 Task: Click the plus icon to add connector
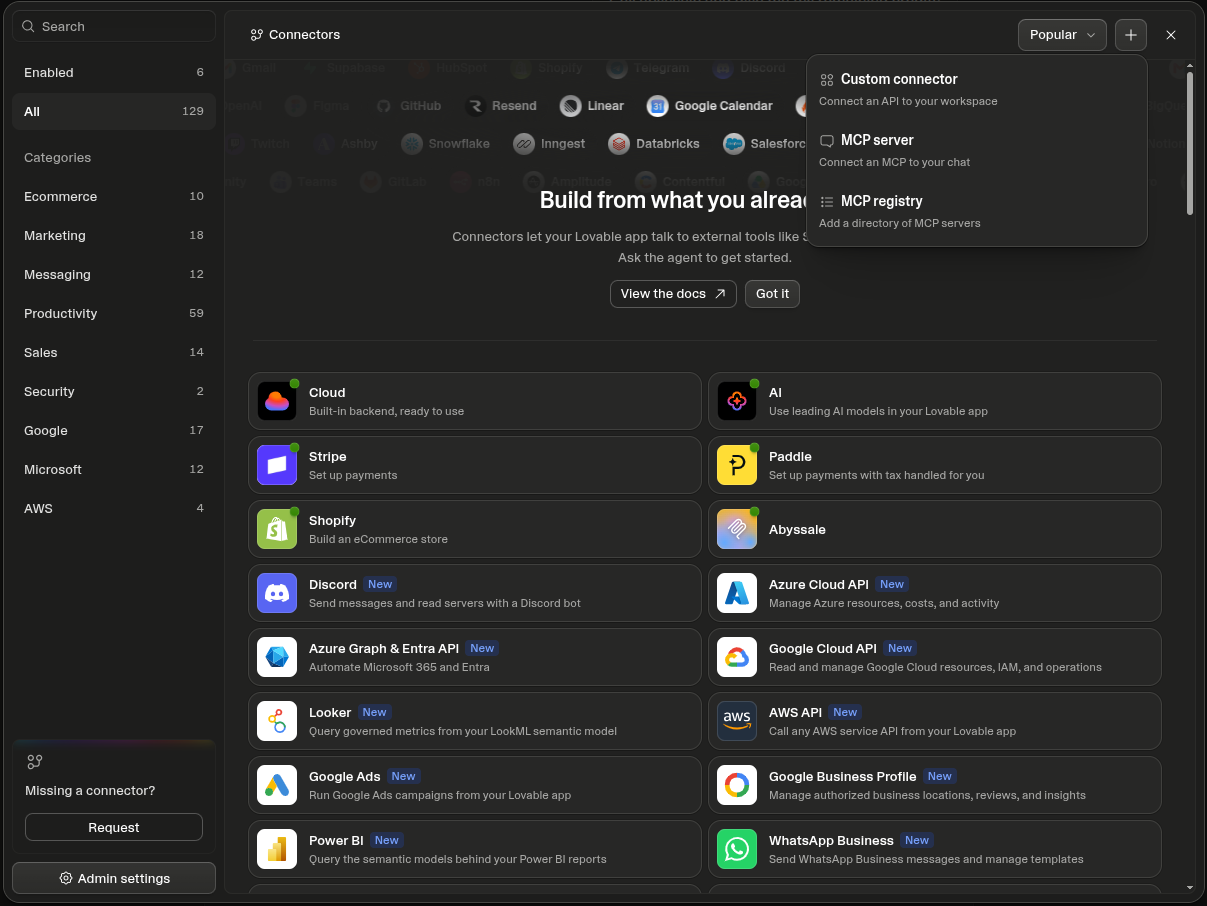[1131, 35]
